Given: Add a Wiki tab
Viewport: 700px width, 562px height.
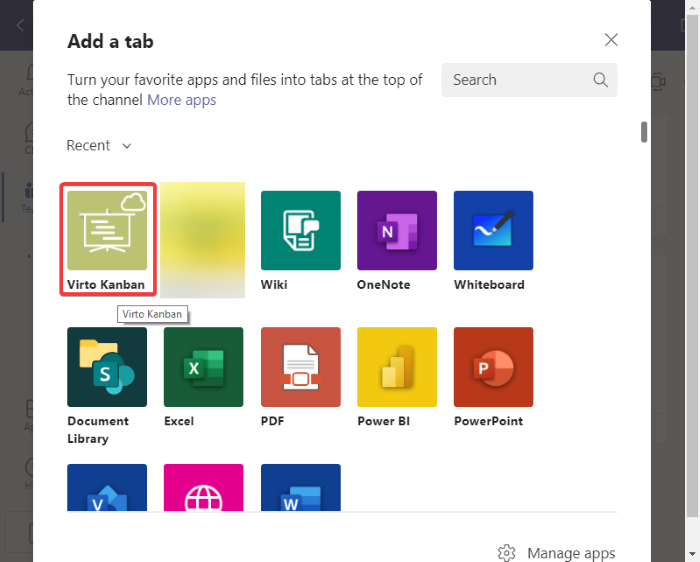Looking at the screenshot, I should [300, 231].
